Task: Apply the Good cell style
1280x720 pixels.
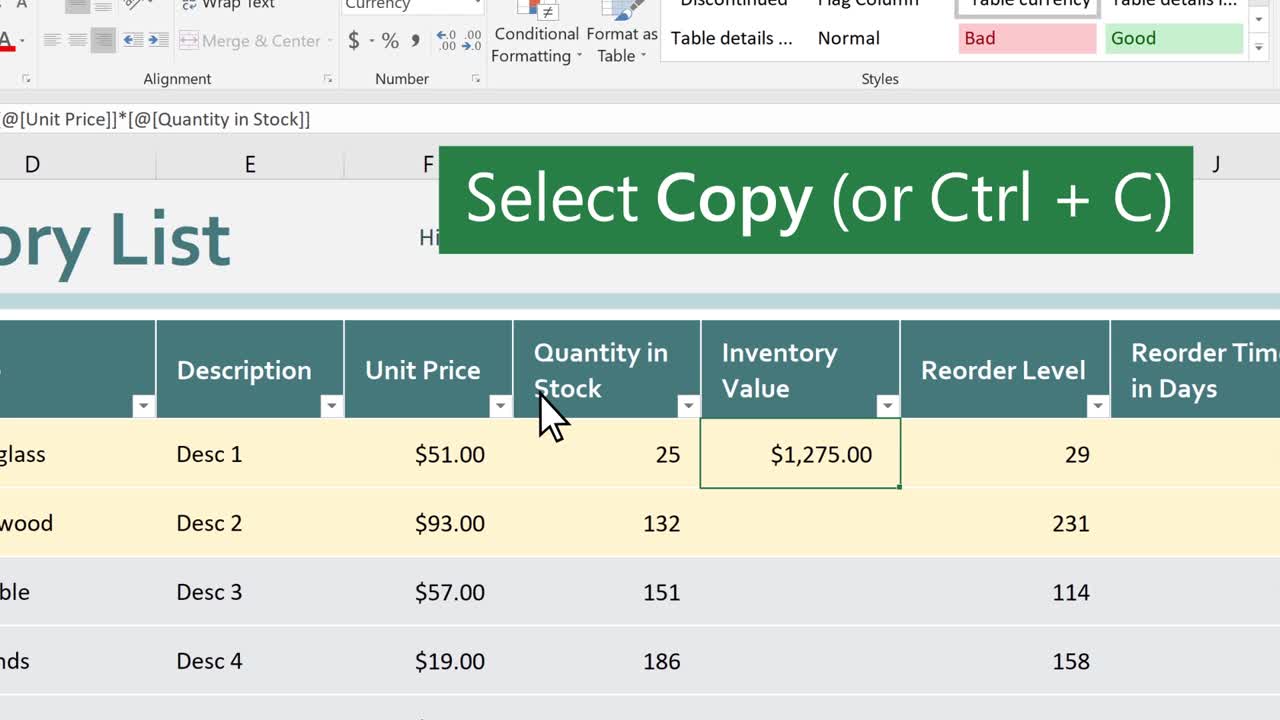Action: click(x=1174, y=38)
